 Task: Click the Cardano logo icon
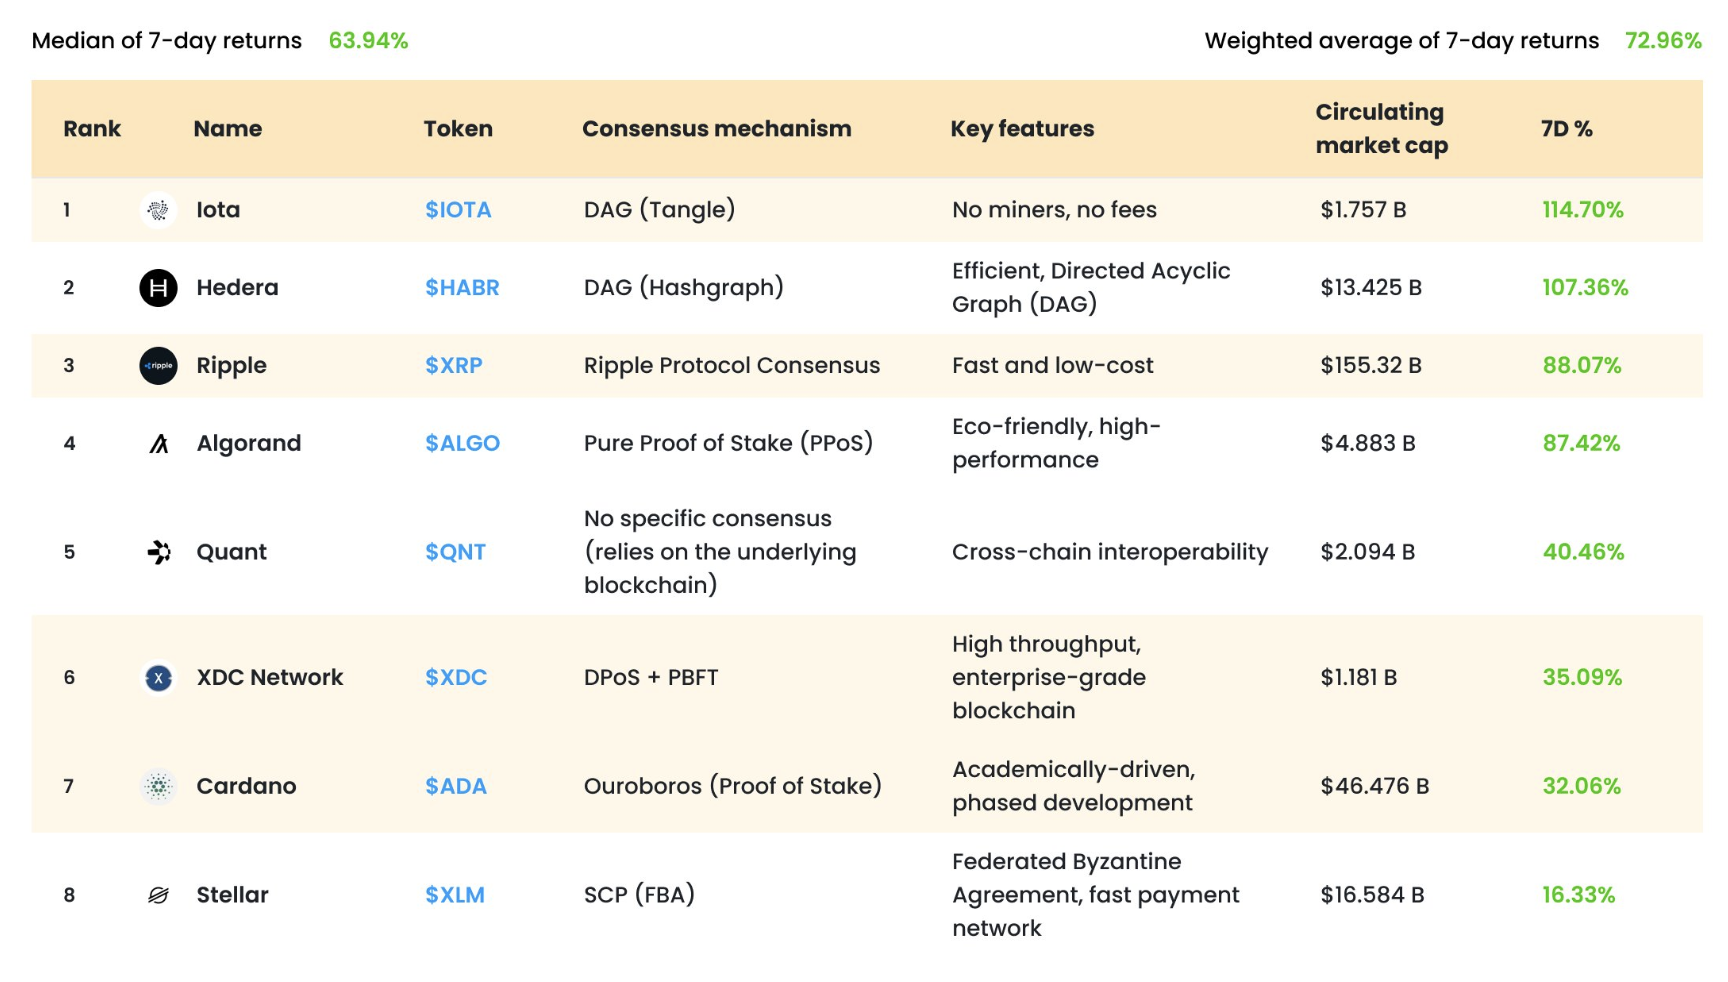[x=158, y=787]
